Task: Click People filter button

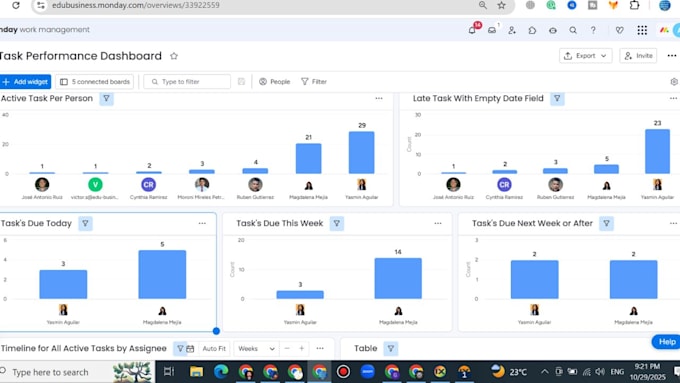Action: pos(275,82)
